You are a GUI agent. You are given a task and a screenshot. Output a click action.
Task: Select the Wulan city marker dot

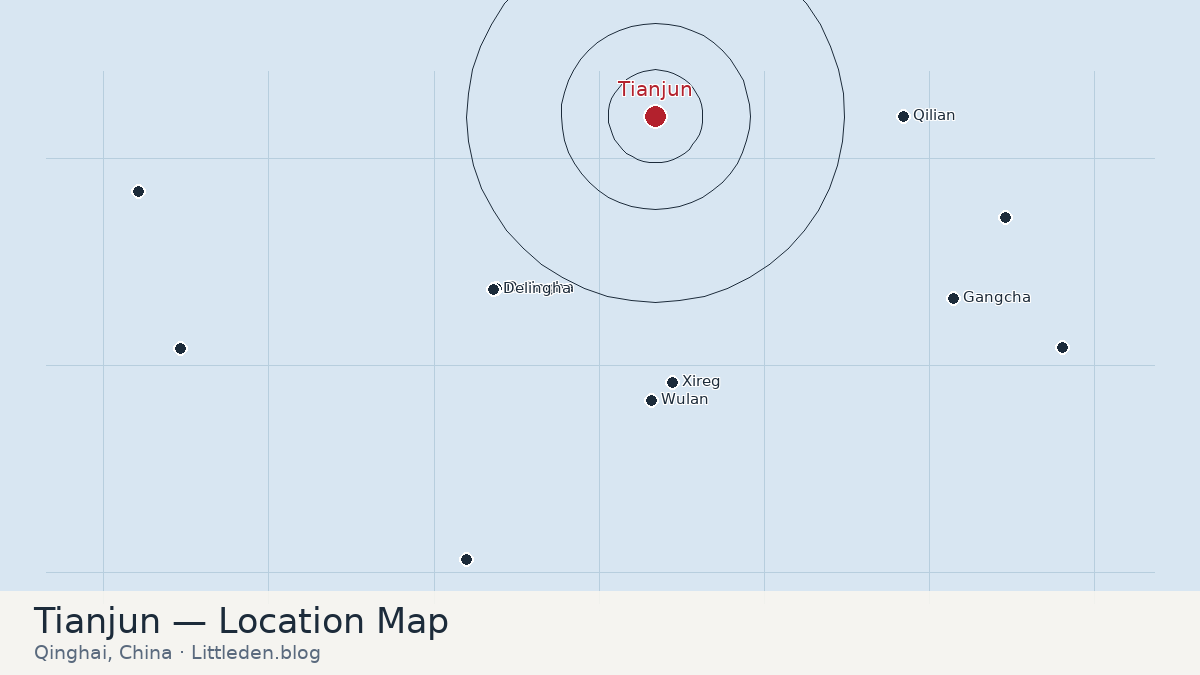click(651, 400)
